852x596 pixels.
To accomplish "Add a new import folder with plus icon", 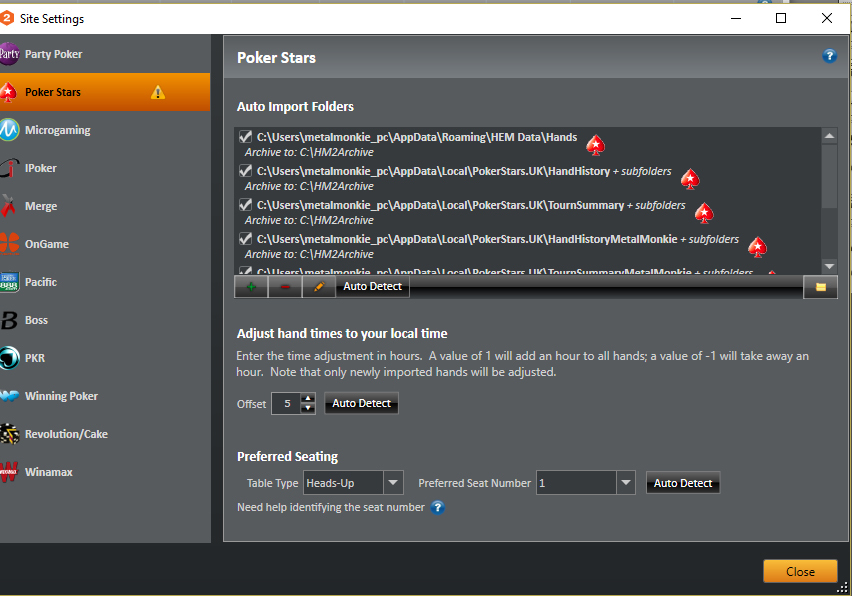I will pos(251,286).
